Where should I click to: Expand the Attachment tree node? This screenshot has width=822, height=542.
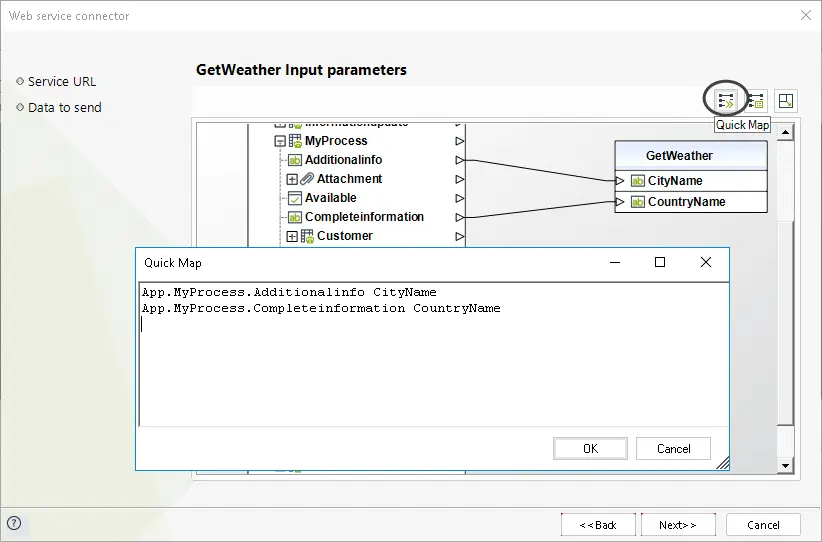click(292, 179)
